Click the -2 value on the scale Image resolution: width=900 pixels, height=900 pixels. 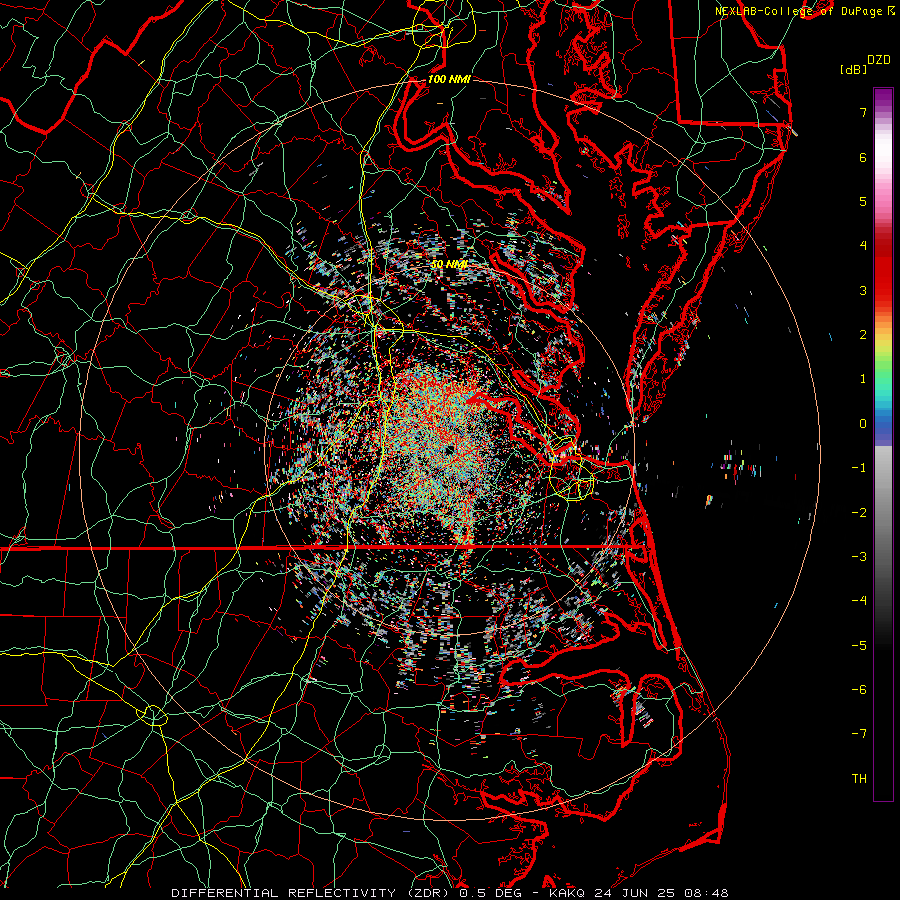click(x=859, y=513)
